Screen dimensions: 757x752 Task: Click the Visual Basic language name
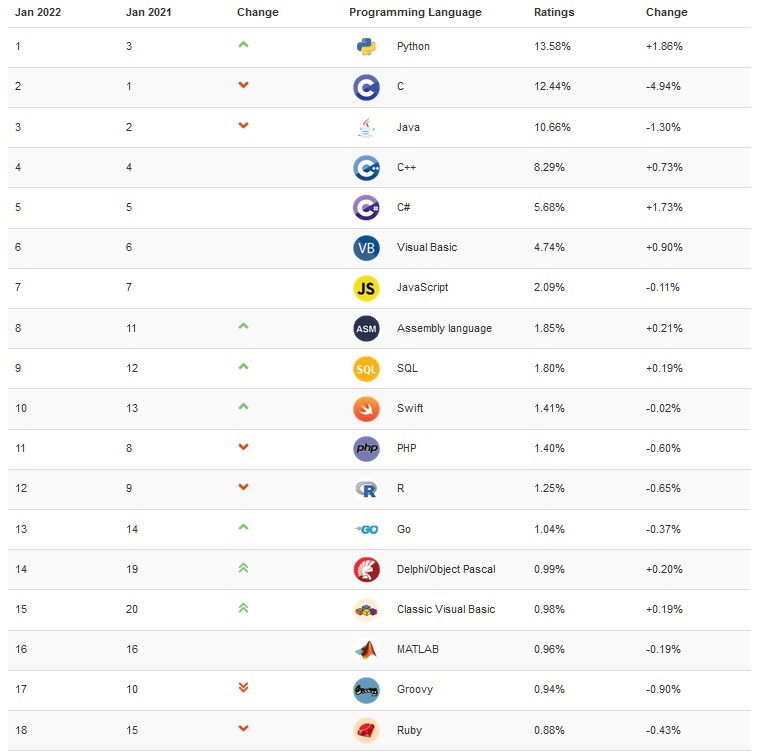point(427,247)
